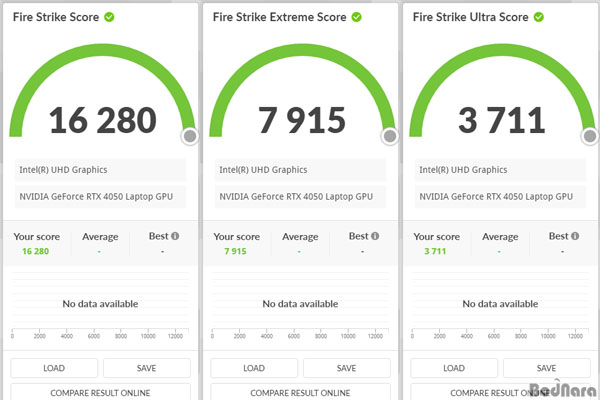The height and width of the screenshot is (400, 600).
Task: Load a result in the Fire Strike Ultra panel
Action: click(x=454, y=368)
